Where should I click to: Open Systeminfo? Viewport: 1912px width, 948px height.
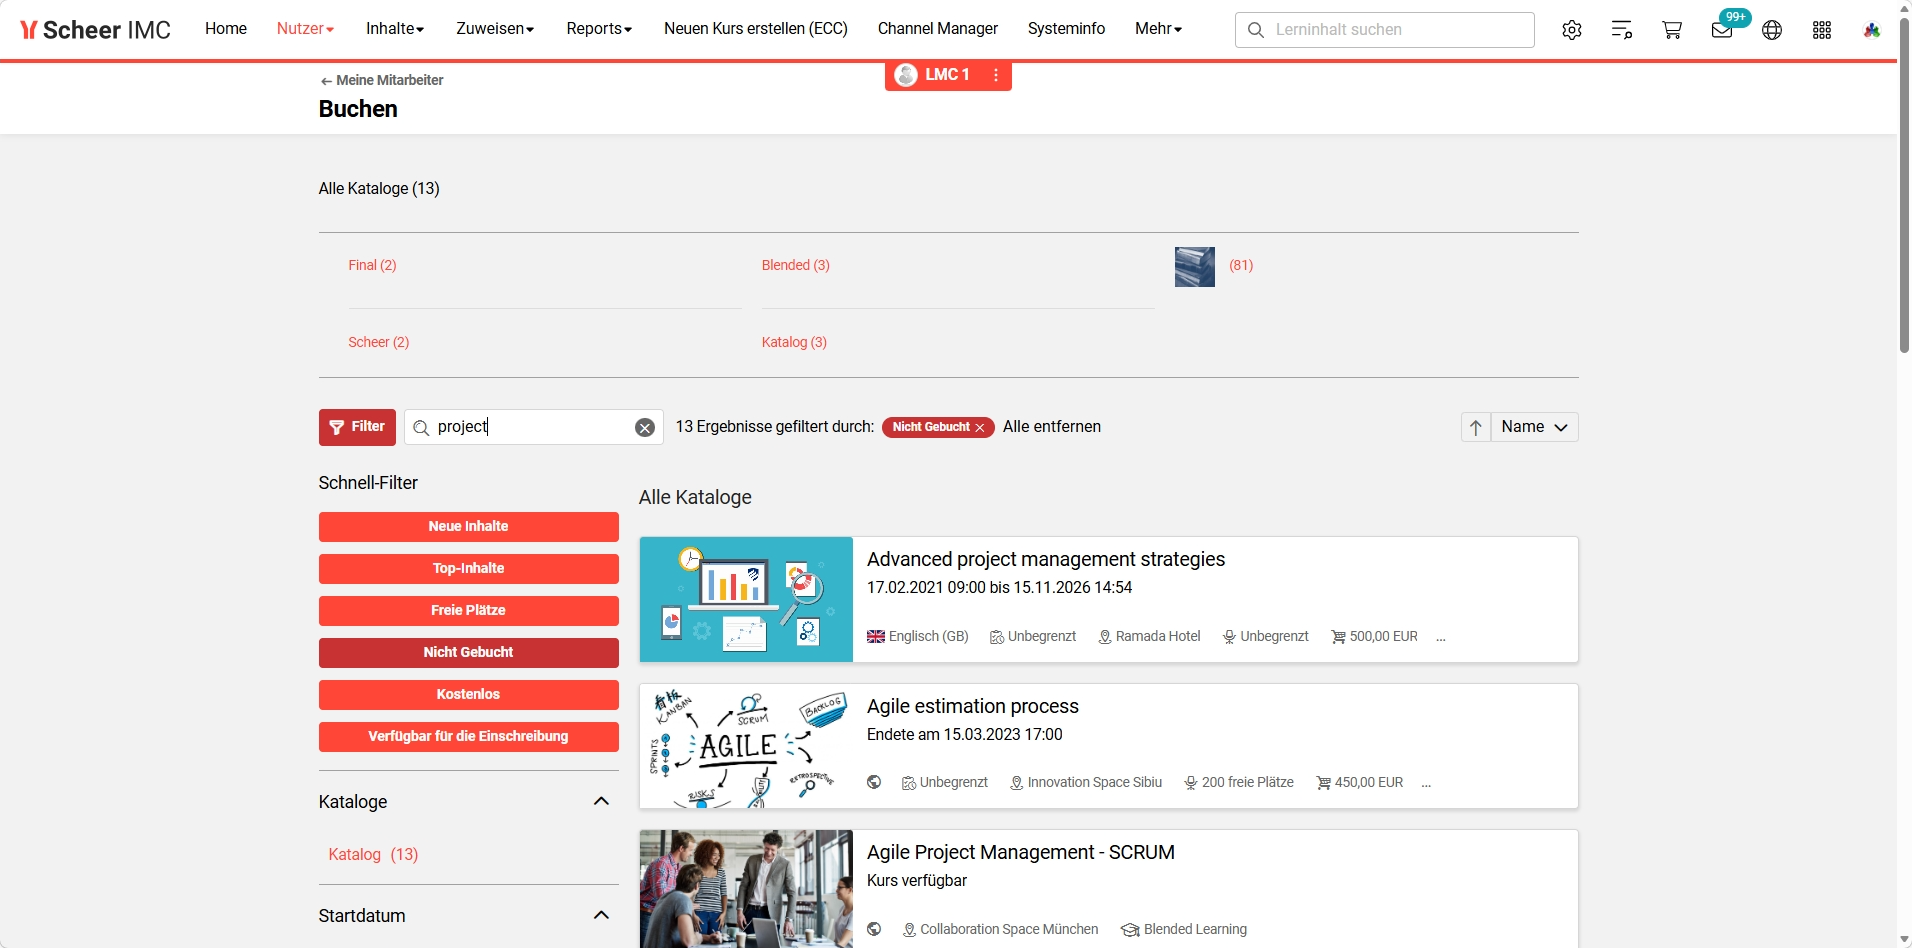point(1066,29)
